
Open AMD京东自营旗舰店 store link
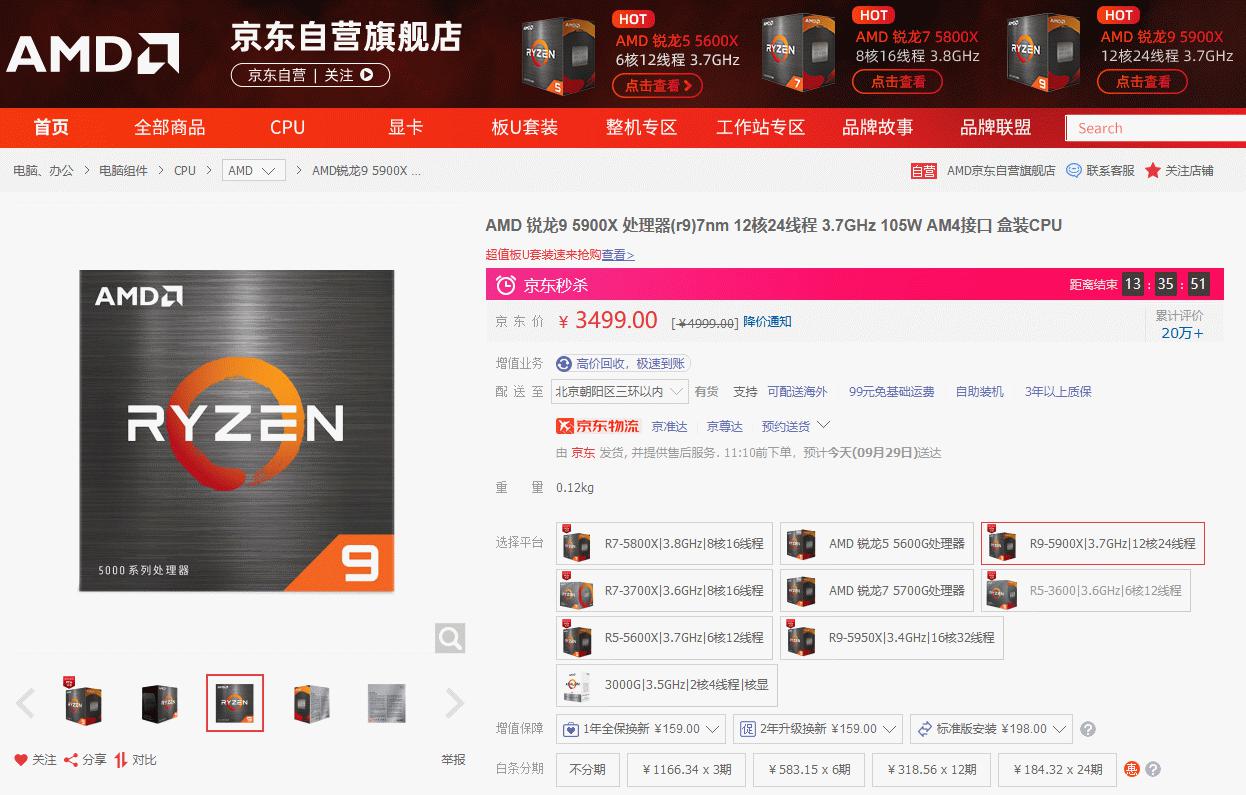(x=1001, y=171)
